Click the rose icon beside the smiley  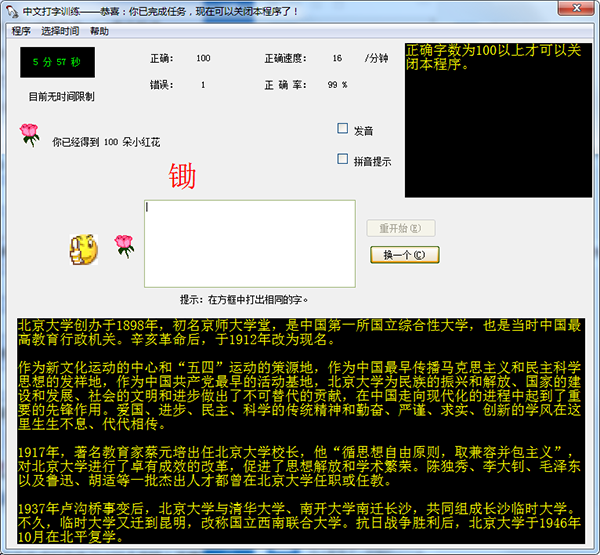[x=124, y=246]
